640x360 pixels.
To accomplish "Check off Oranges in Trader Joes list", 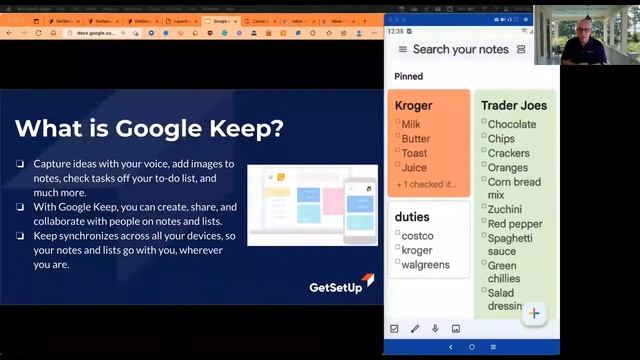I will [484, 164].
